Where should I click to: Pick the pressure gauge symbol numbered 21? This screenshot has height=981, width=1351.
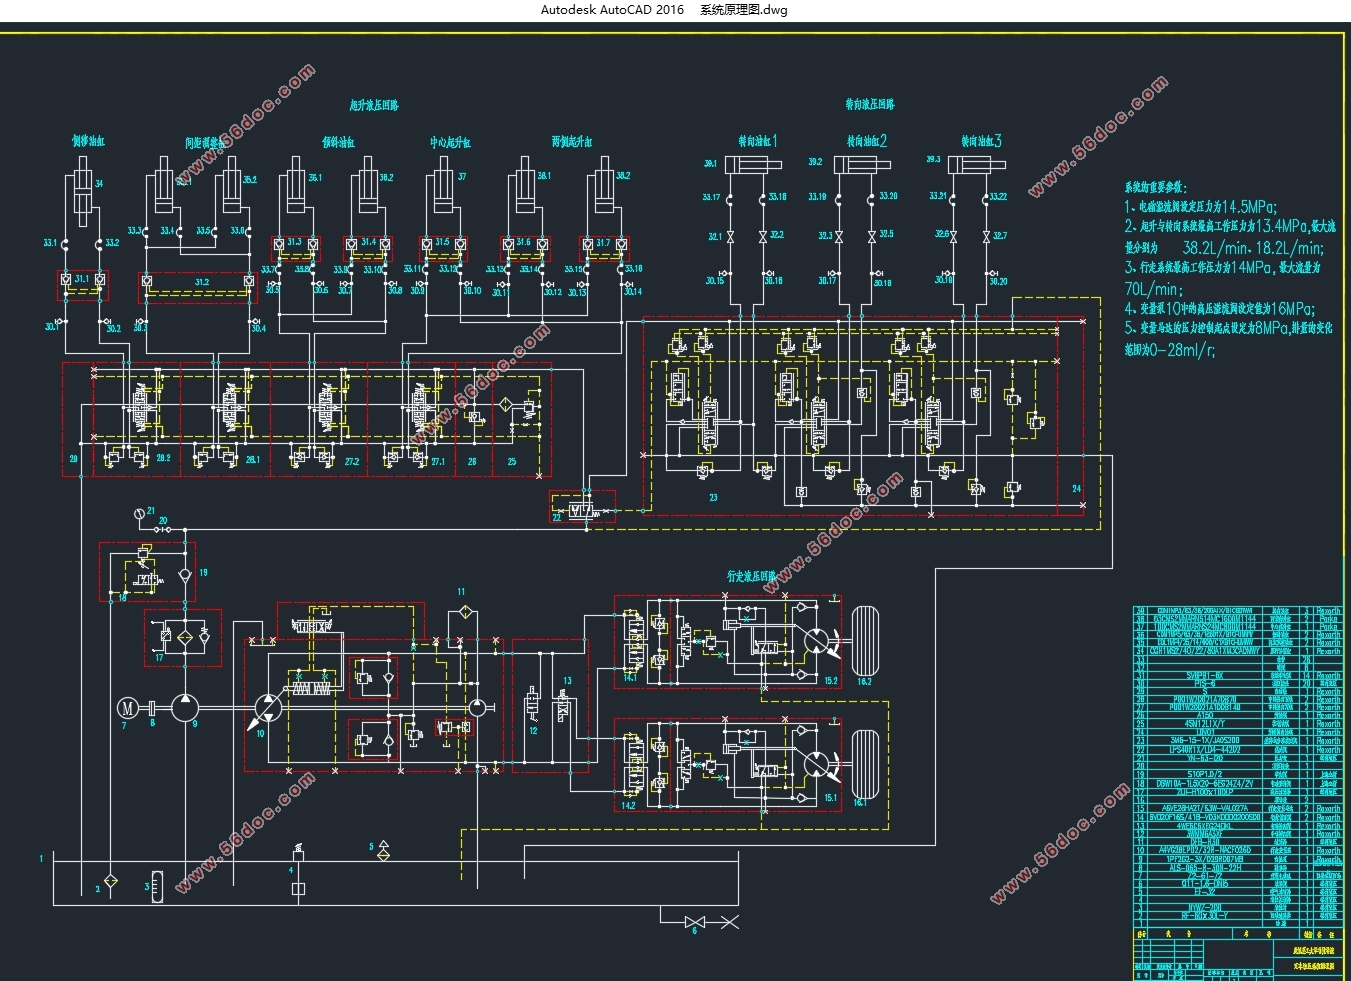click(139, 514)
